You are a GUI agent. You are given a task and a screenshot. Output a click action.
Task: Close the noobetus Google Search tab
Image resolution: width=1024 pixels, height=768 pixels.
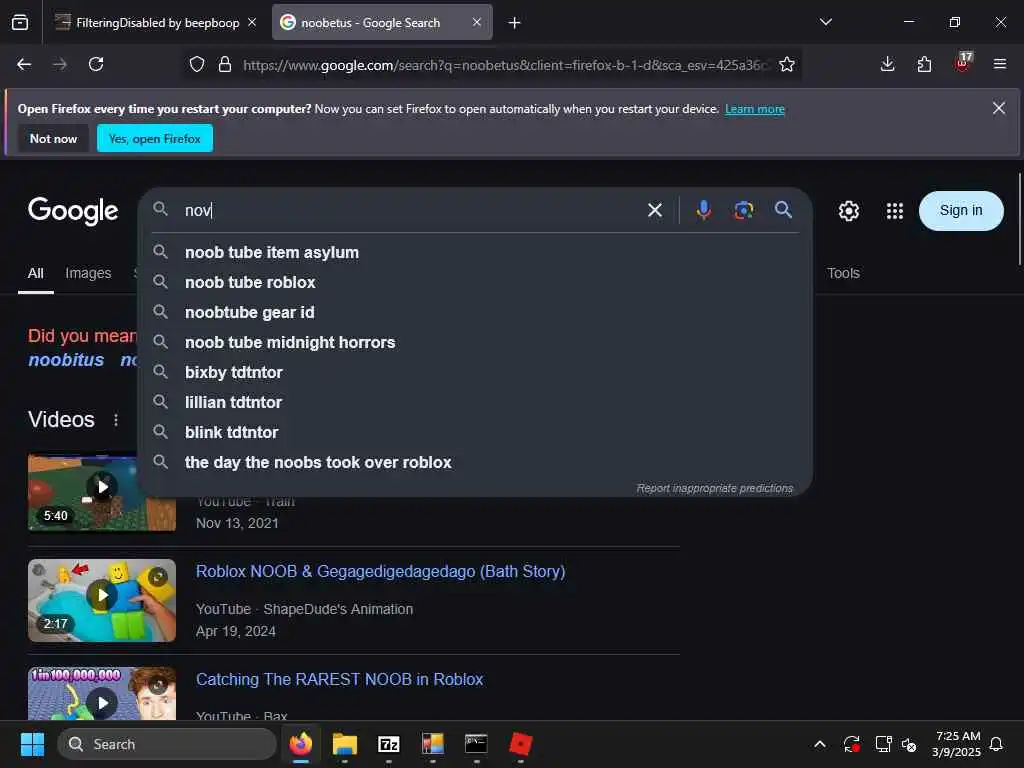pos(477,22)
